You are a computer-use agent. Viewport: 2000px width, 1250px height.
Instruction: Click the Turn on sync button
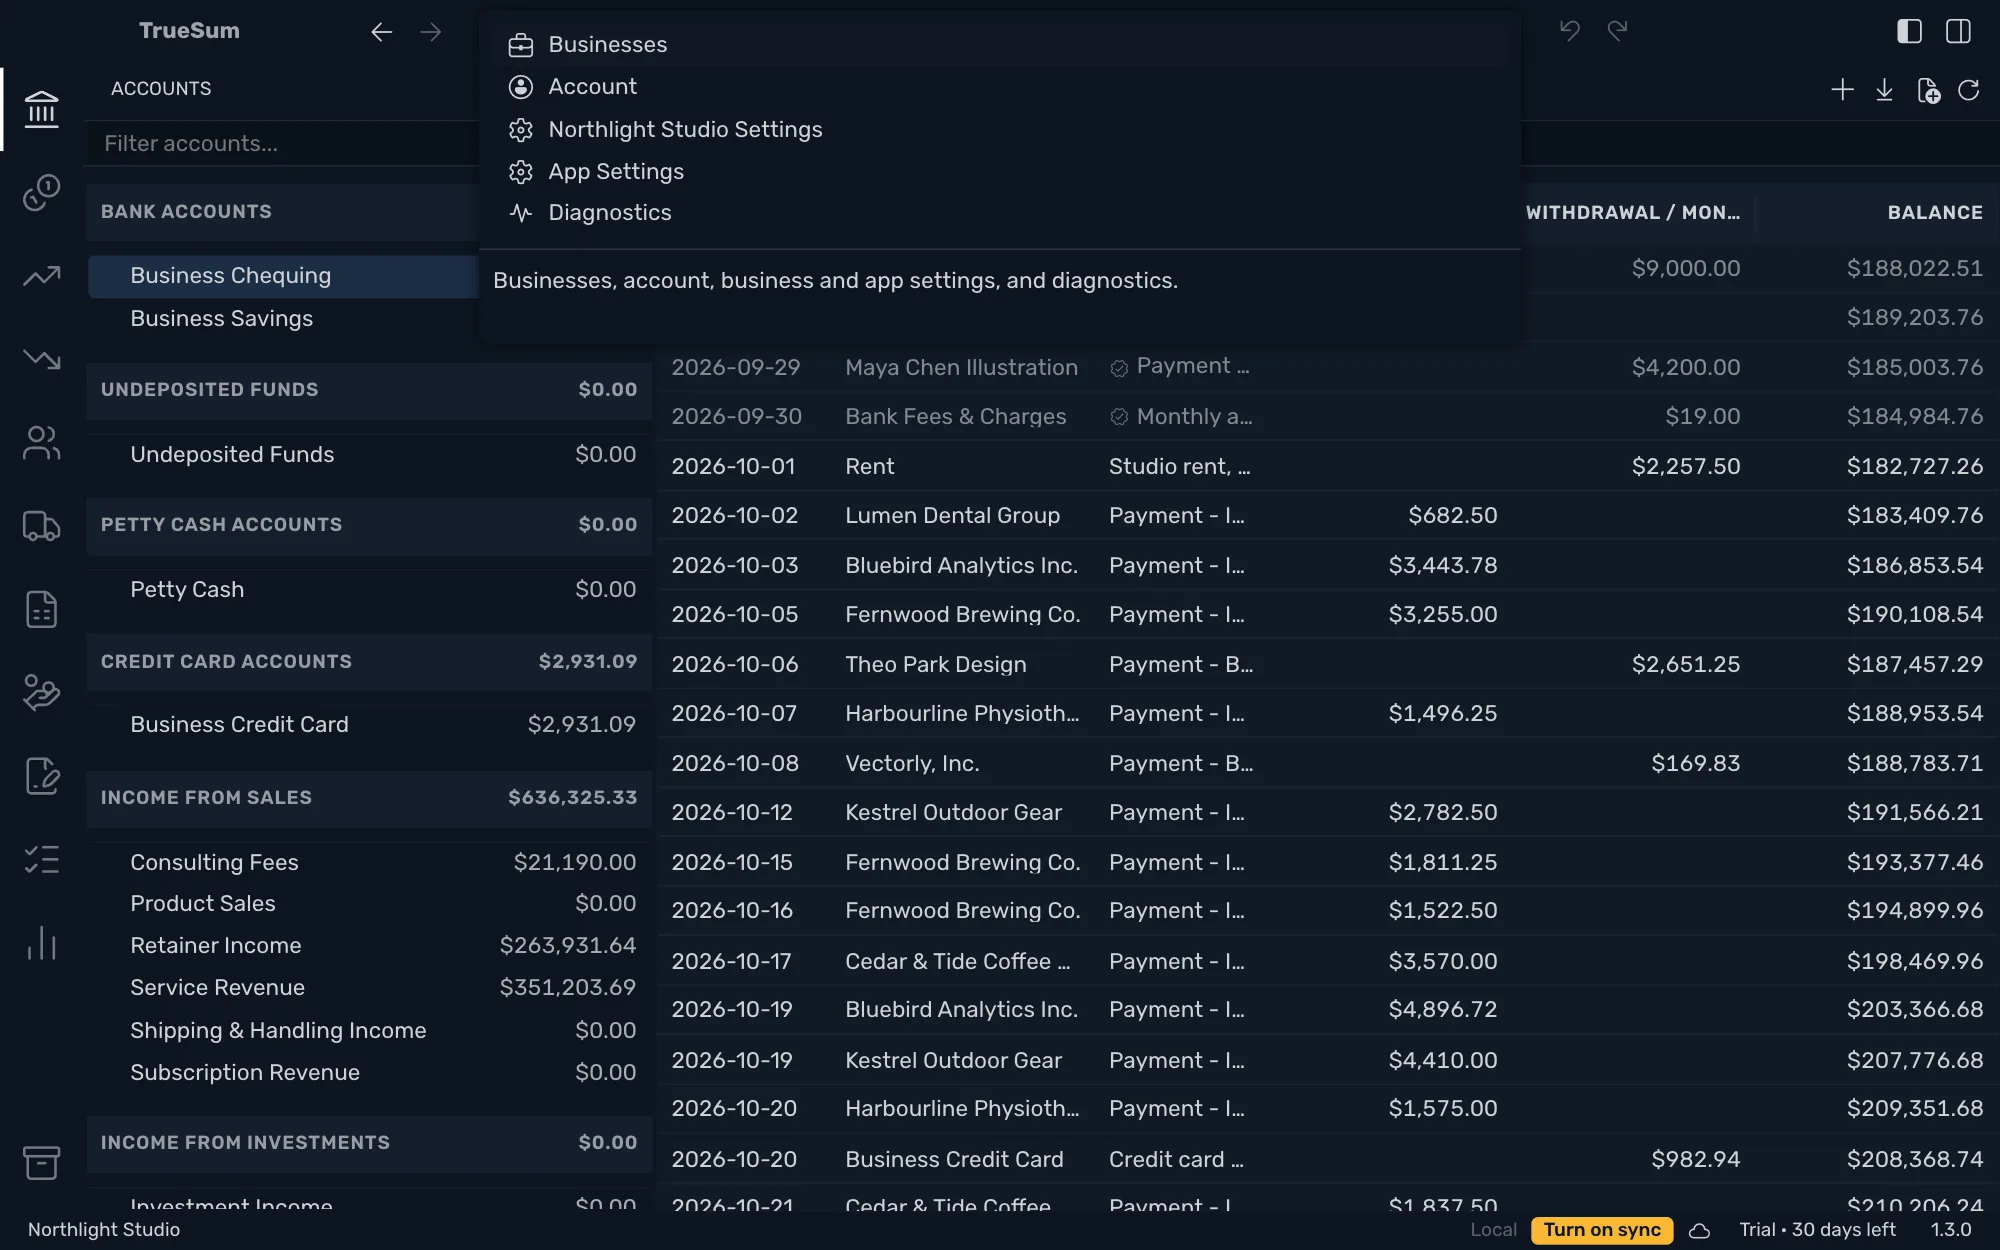click(1602, 1230)
